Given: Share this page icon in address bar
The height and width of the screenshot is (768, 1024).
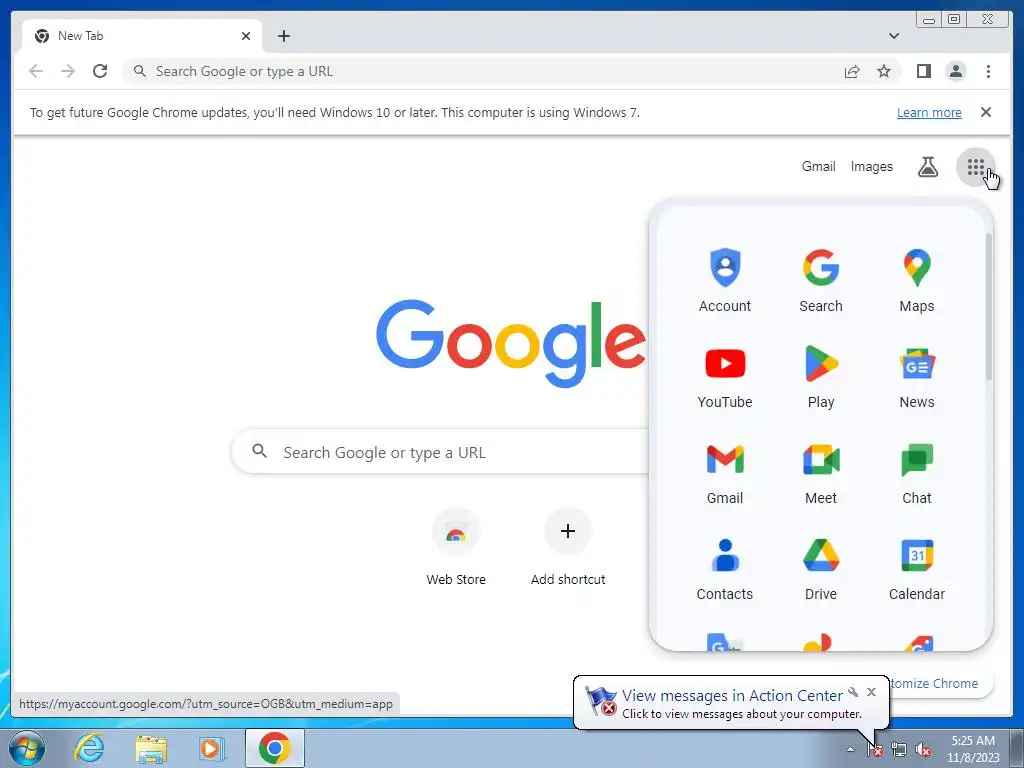Looking at the screenshot, I should [x=852, y=71].
